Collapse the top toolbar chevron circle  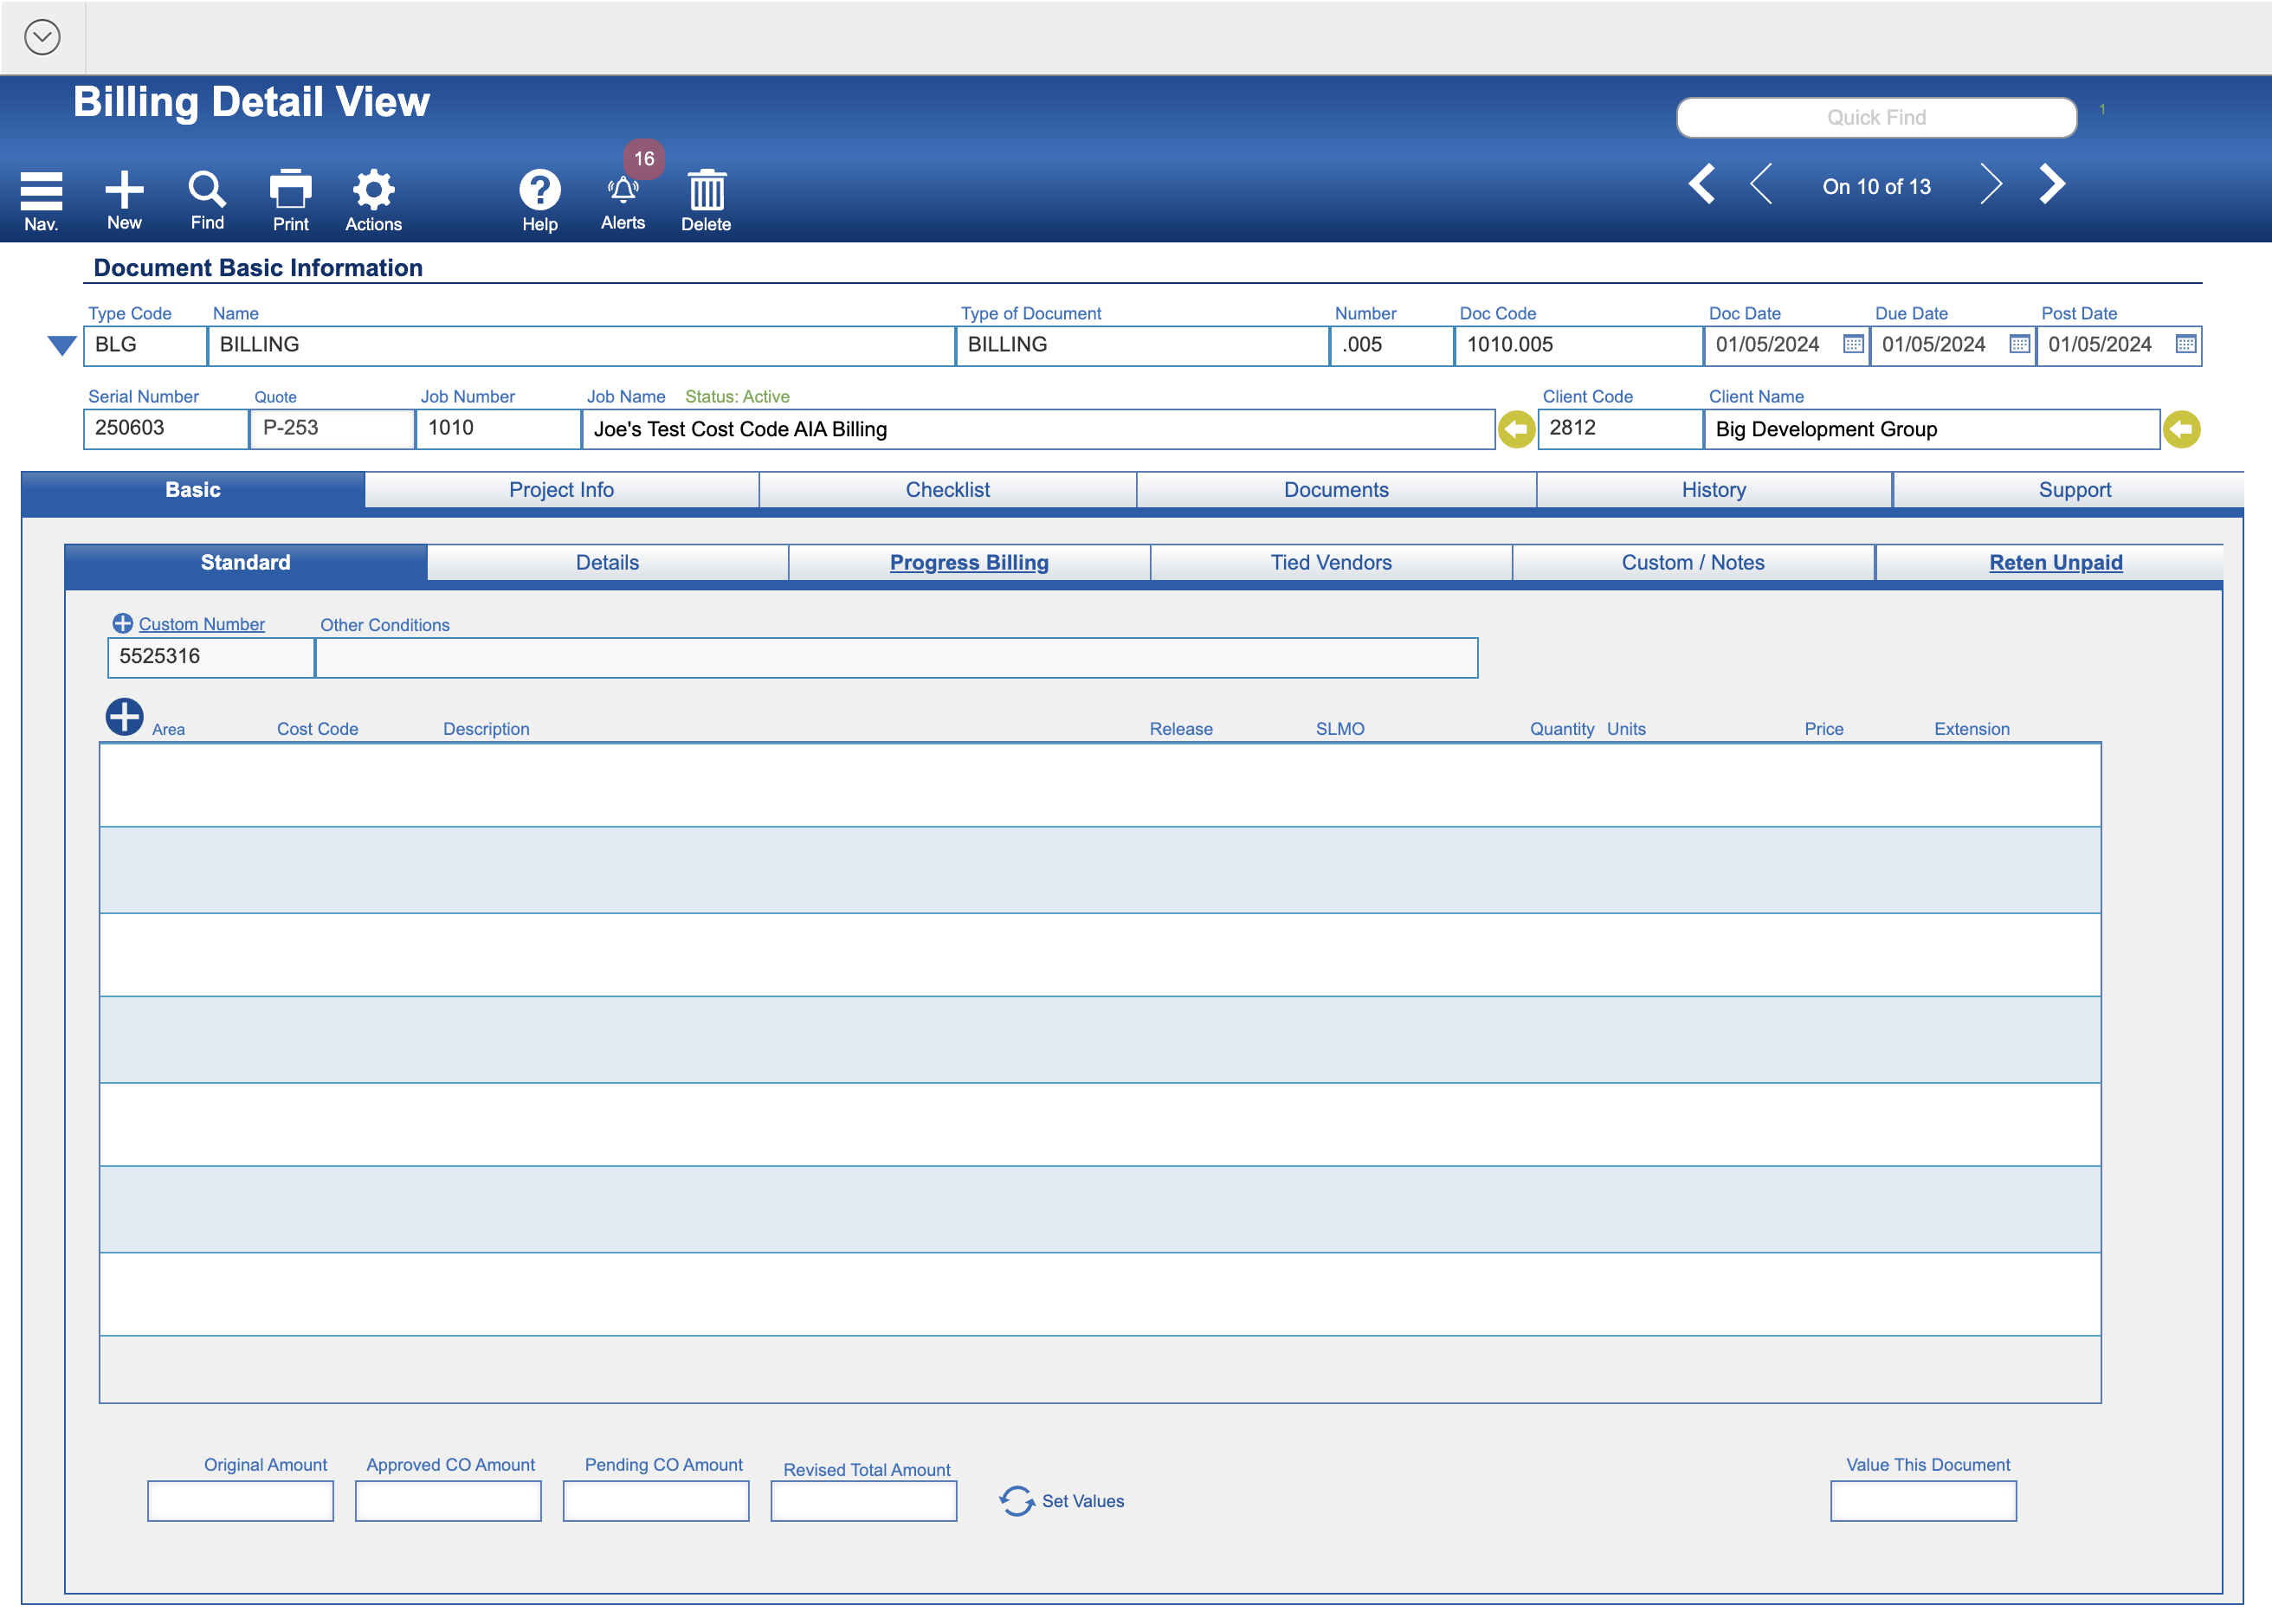[42, 37]
